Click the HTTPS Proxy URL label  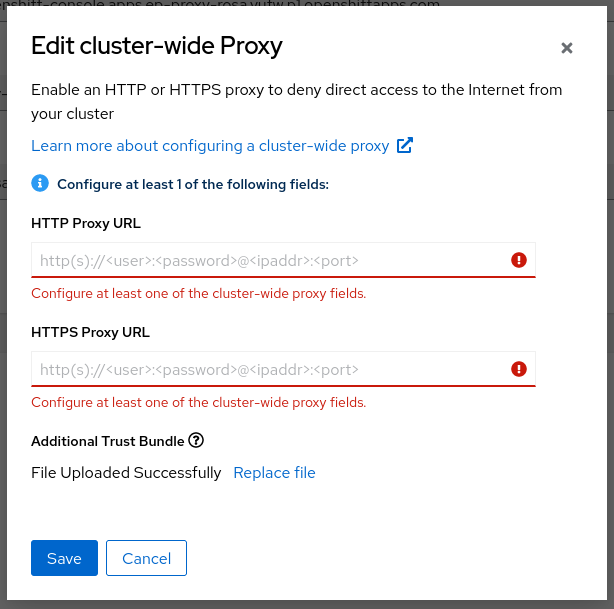[90, 332]
